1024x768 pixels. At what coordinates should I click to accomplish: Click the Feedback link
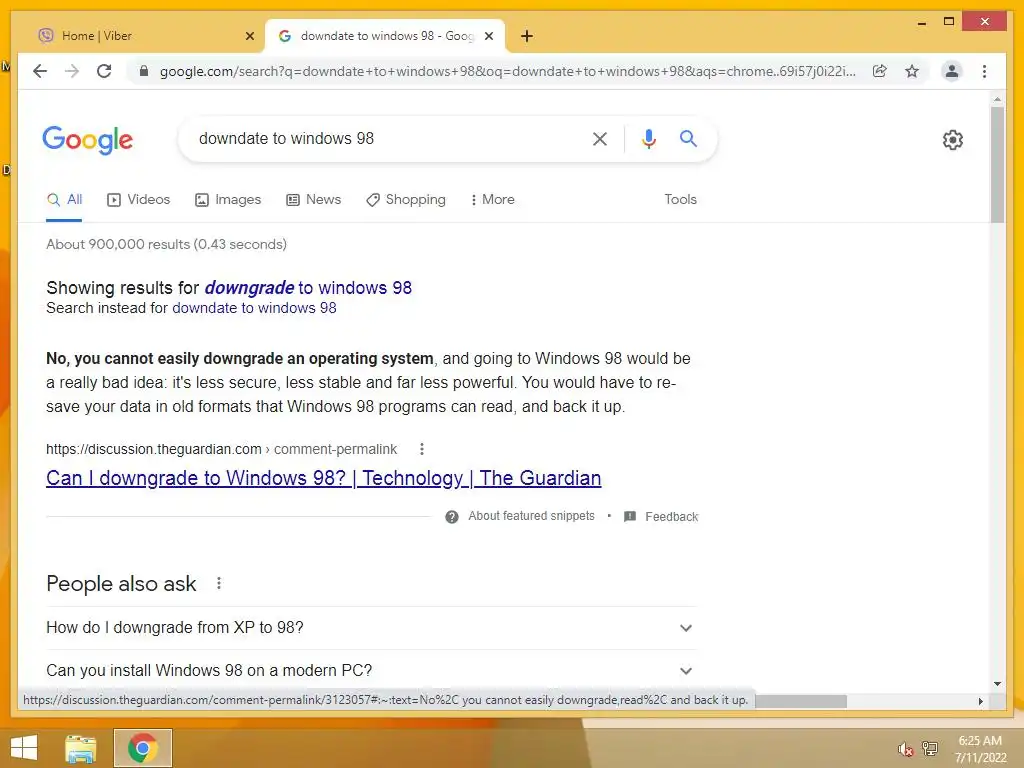coord(671,517)
